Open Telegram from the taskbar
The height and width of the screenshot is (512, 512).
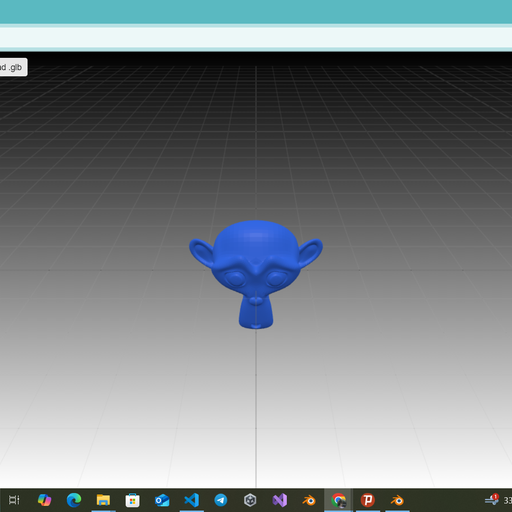click(x=221, y=500)
